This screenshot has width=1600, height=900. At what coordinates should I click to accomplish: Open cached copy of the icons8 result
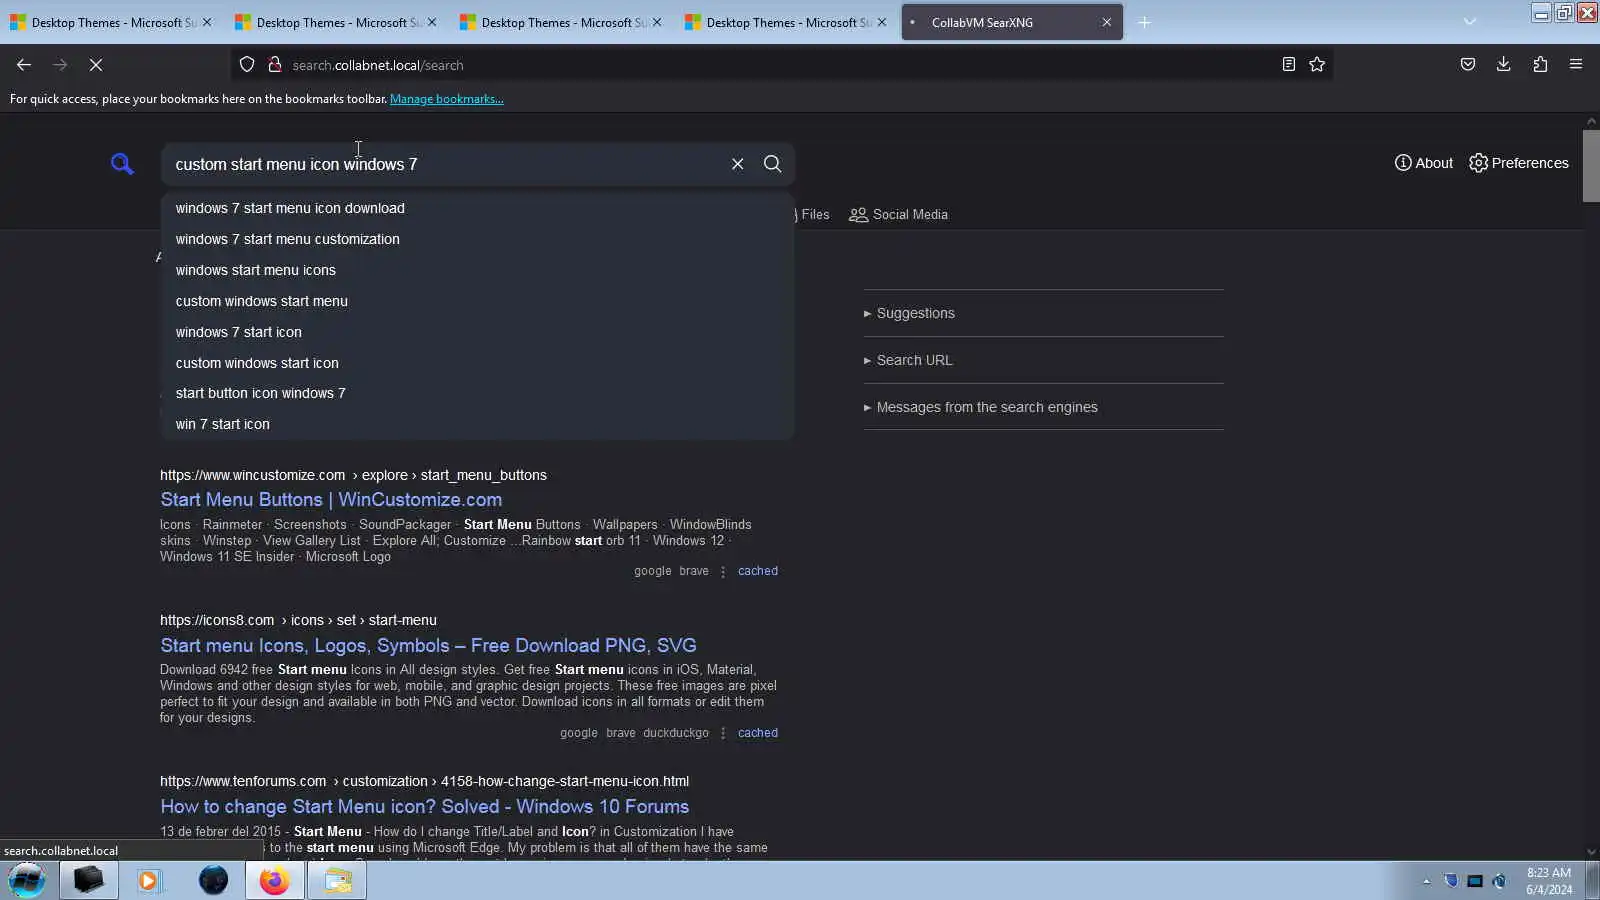click(758, 734)
